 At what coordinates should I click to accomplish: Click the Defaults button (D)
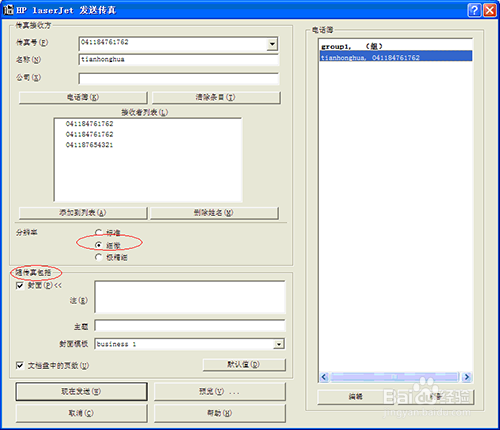pyautogui.click(x=244, y=365)
